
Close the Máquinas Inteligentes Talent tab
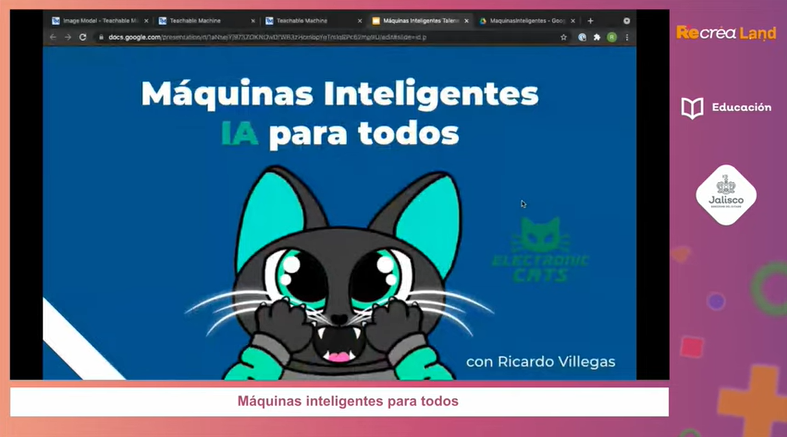tap(466, 21)
